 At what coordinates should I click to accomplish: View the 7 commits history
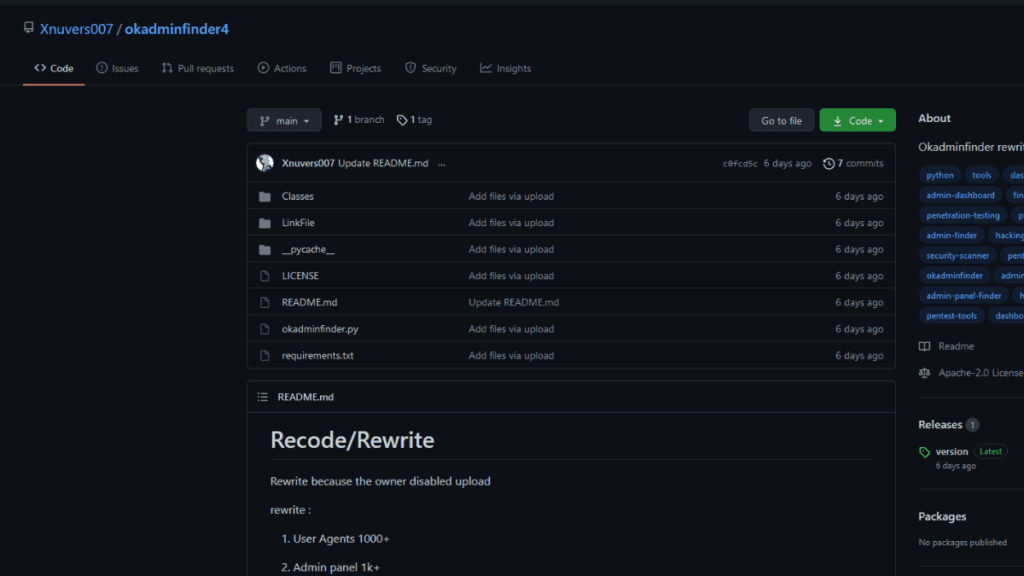853,163
